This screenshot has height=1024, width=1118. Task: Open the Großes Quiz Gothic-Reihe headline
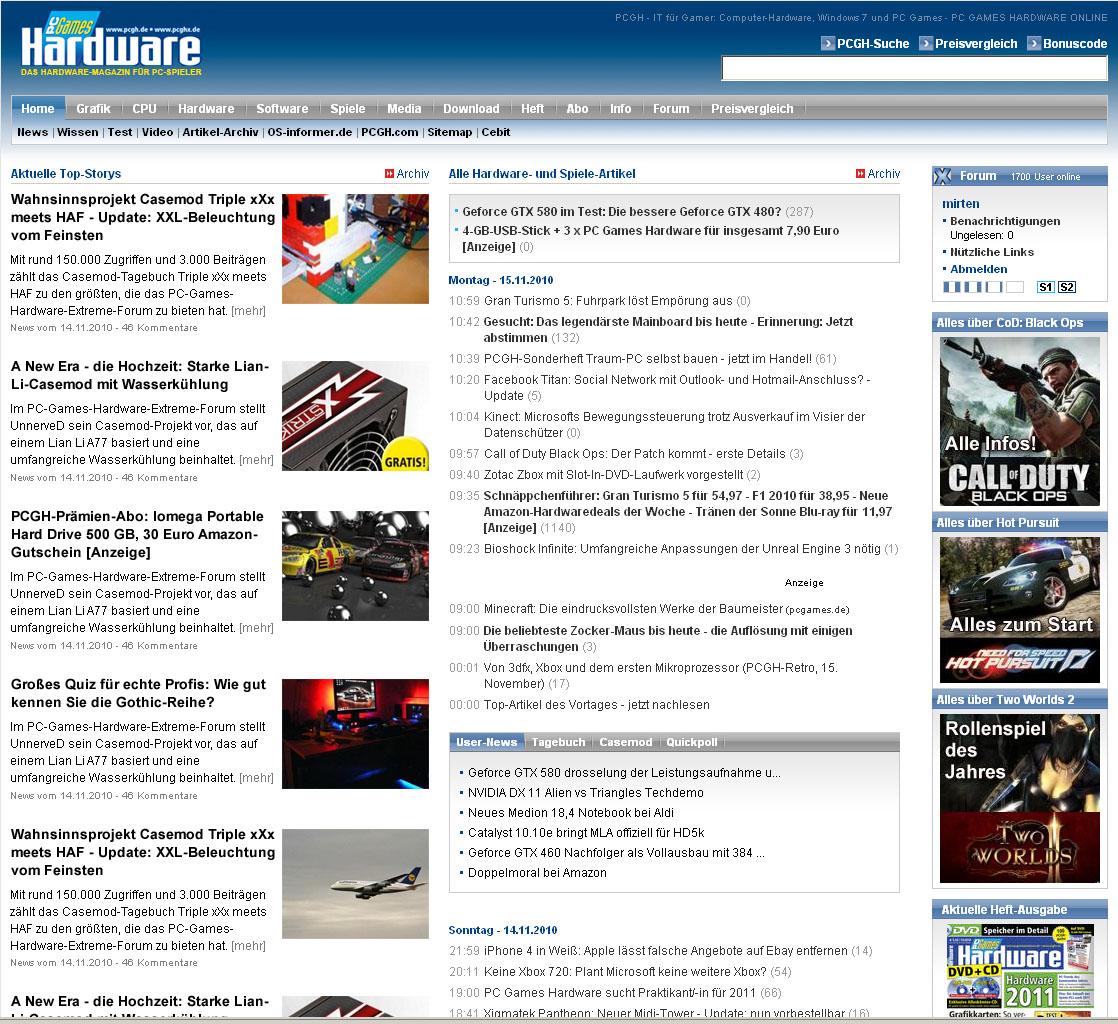click(138, 693)
